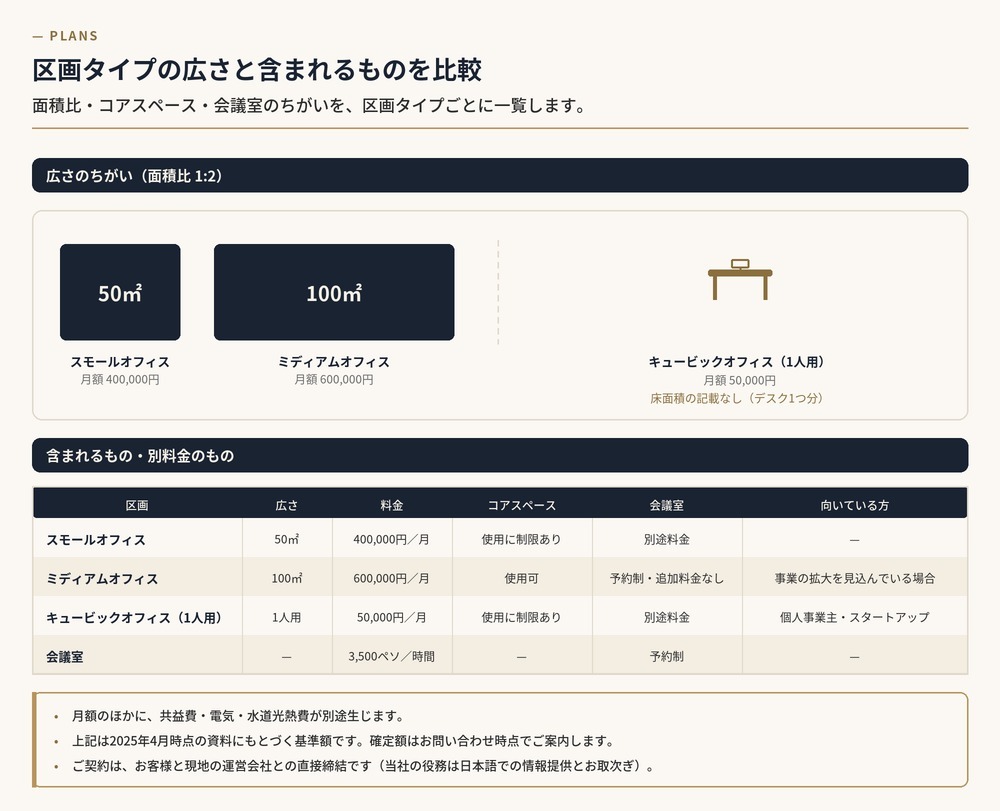Viewport: 1000px width, 811px height.
Task: Click 月額 50,000円 price caption
Action: point(740,380)
